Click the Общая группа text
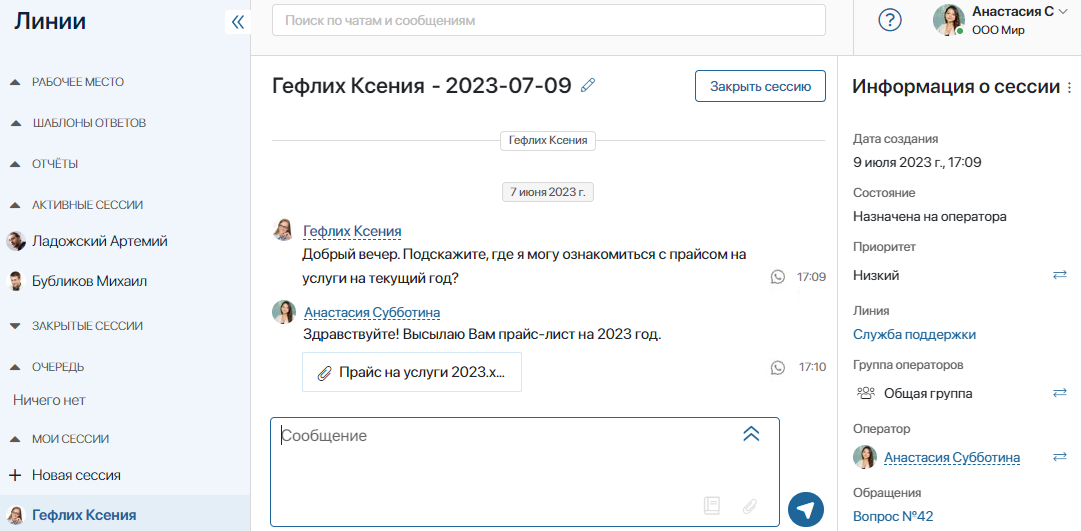This screenshot has width=1081, height=531. coord(928,394)
